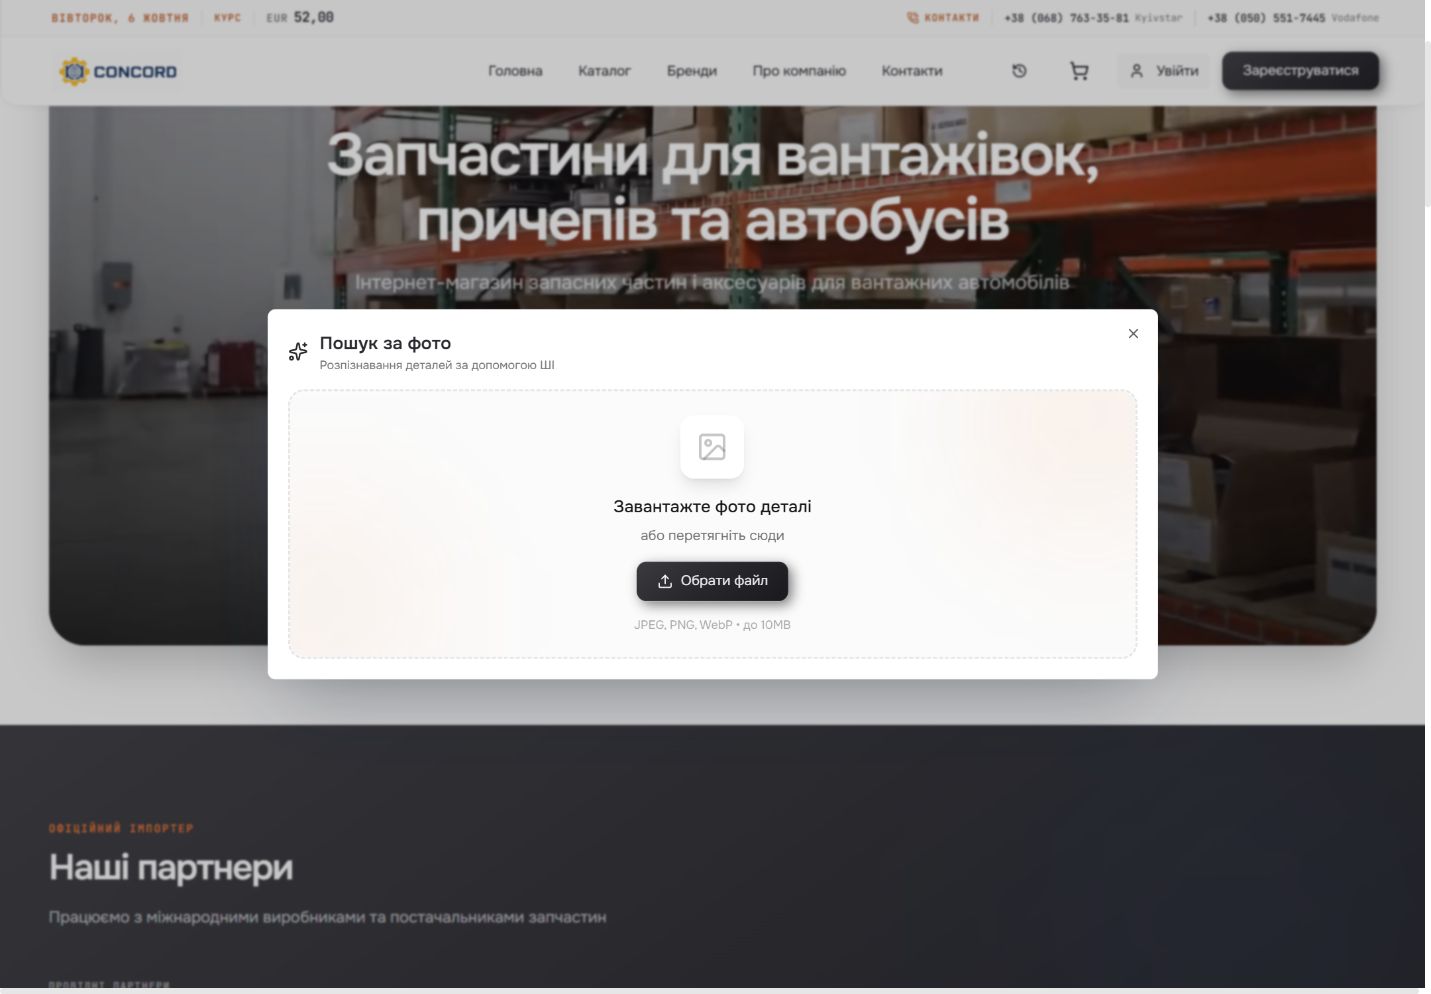Screen dimensions: 1431x994
Task: Click the Concord logo
Action: point(118,71)
